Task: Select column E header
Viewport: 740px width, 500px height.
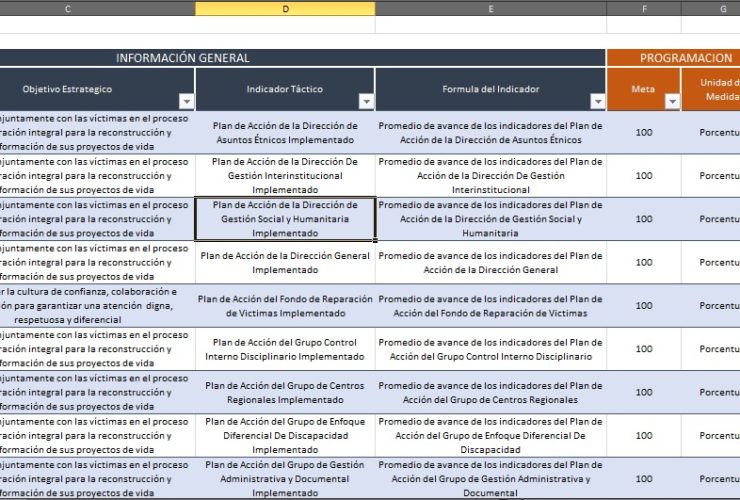Action: pyautogui.click(x=491, y=8)
